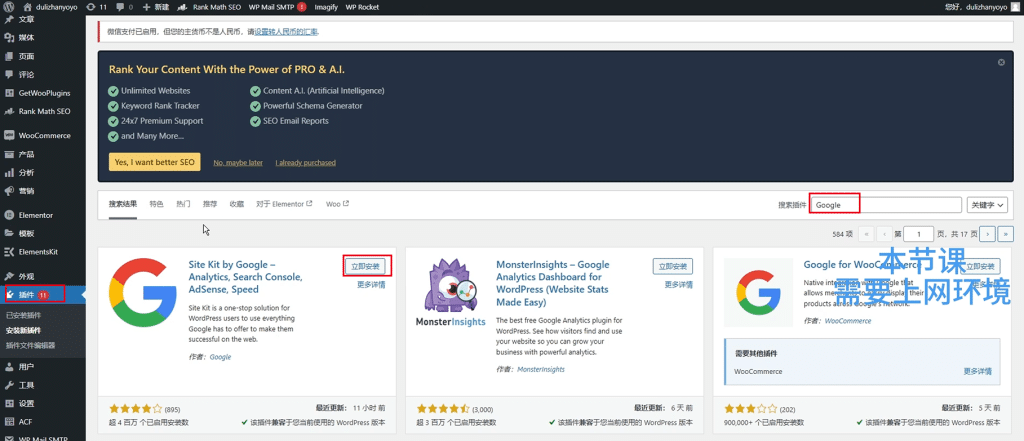Click the I already purchased link

[306, 163]
